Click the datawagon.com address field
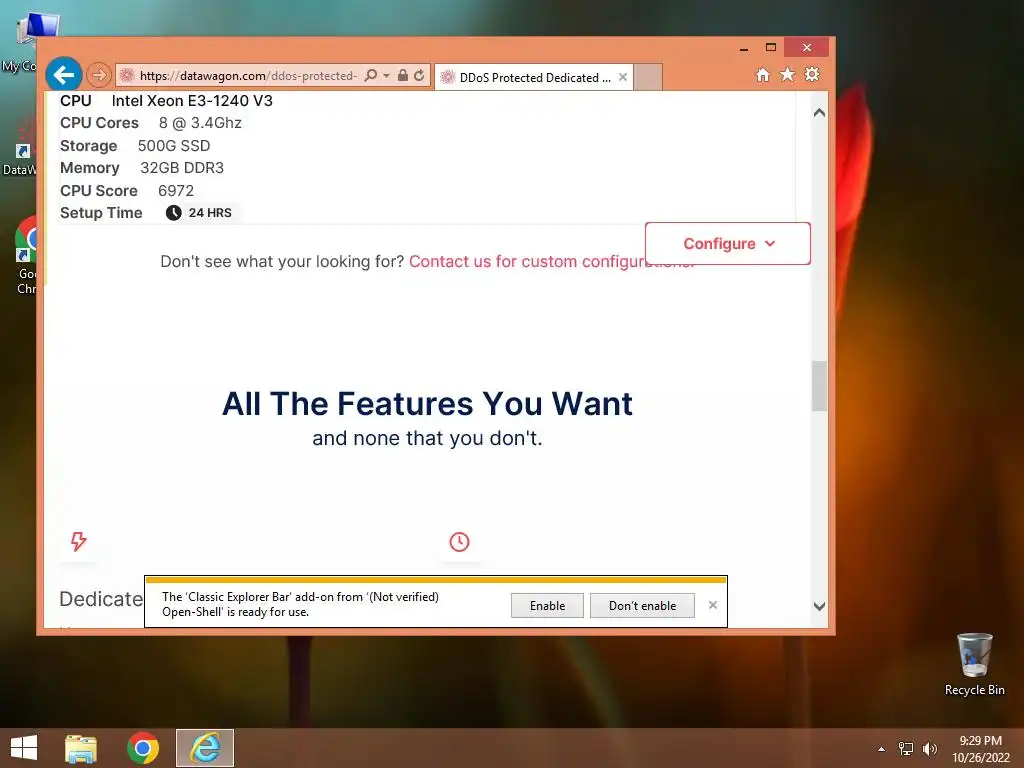 click(x=248, y=76)
